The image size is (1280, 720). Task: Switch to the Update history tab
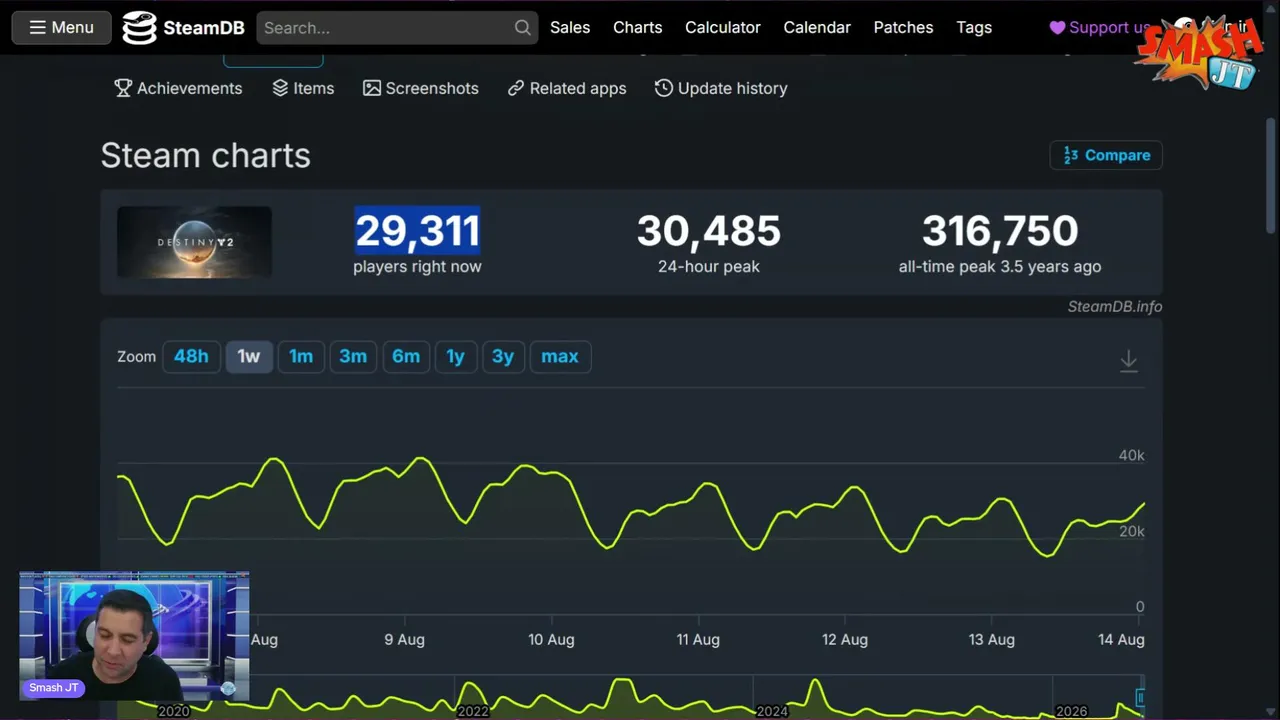click(x=721, y=88)
